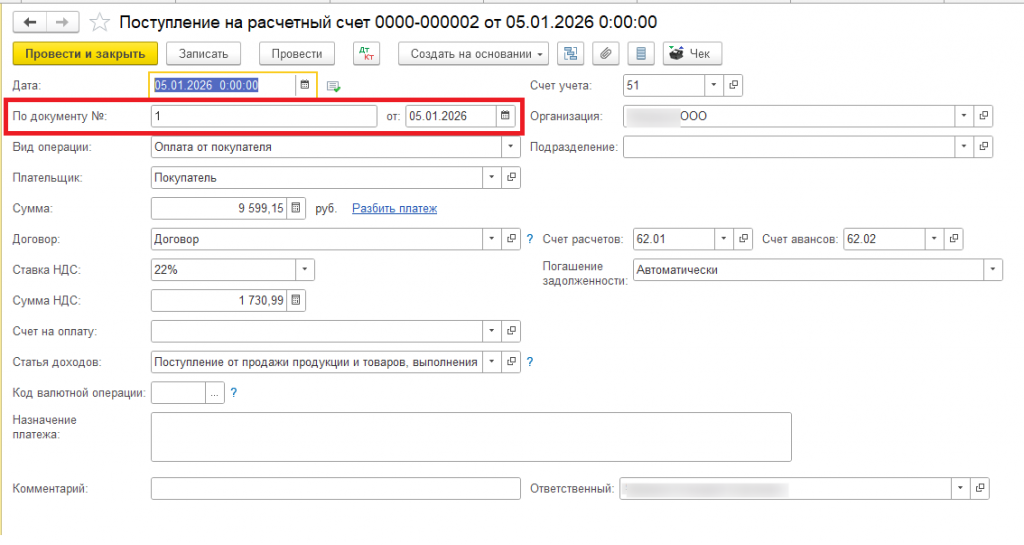Open calculator for Сумма НДС field
This screenshot has height=545, width=1024.
[x=296, y=300]
